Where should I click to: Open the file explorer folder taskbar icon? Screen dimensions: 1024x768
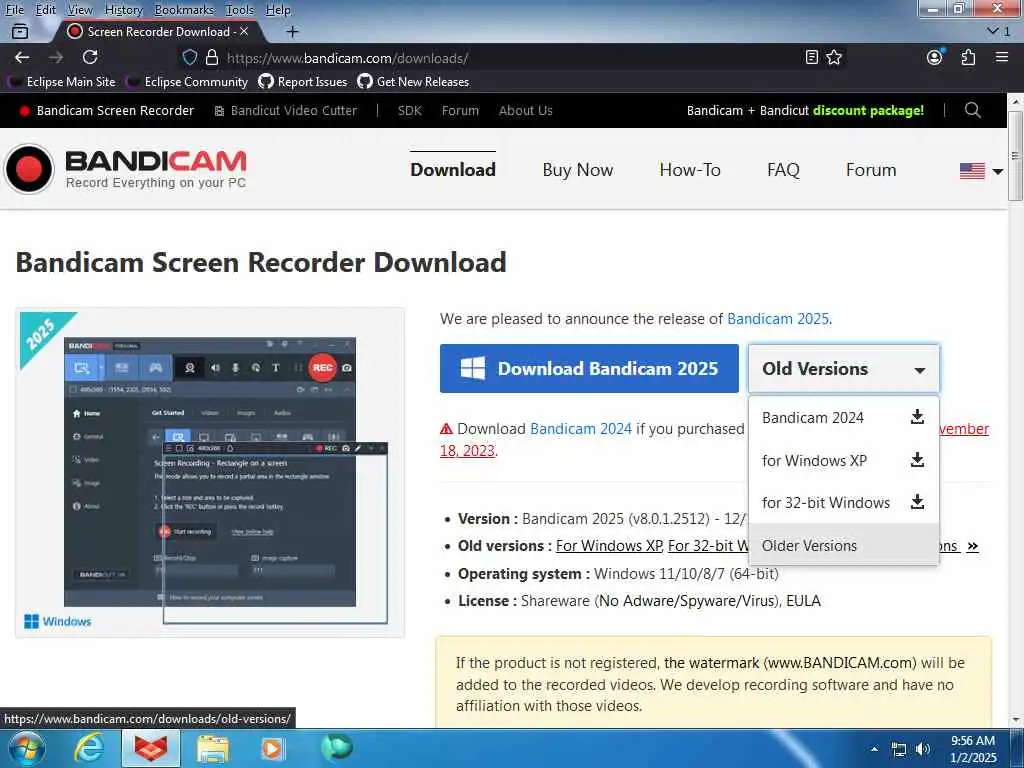[213, 749]
